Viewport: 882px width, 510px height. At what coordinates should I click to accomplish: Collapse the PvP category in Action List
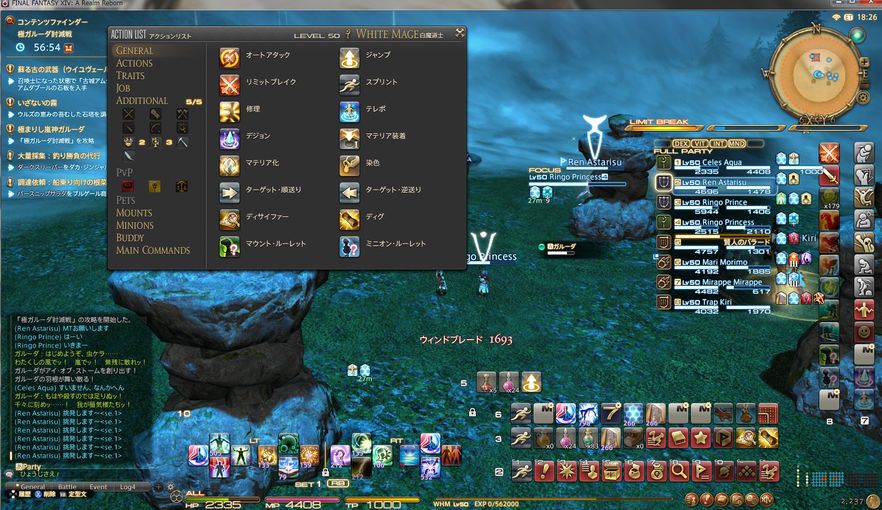pyautogui.click(x=124, y=173)
